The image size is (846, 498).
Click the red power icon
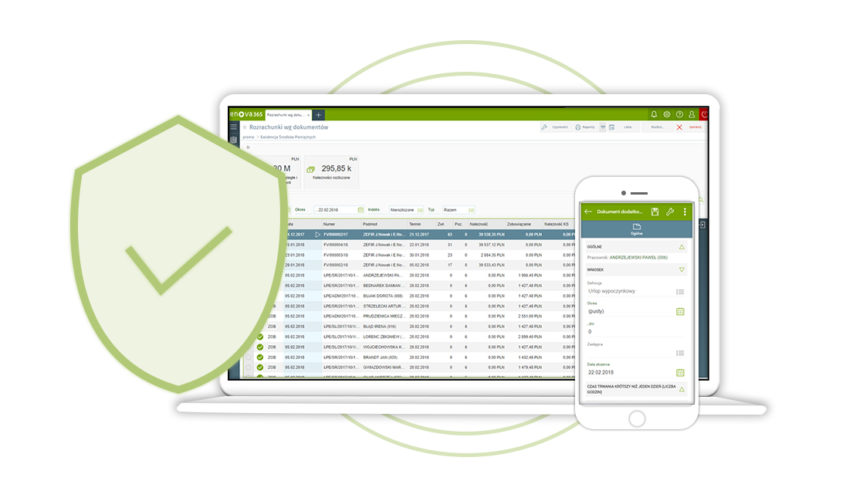coord(704,115)
